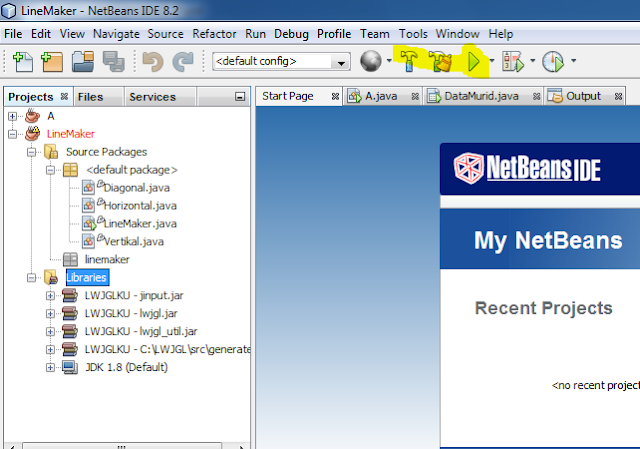Switch to the A.java editor tab
This screenshot has height=449, width=640.
(x=381, y=96)
